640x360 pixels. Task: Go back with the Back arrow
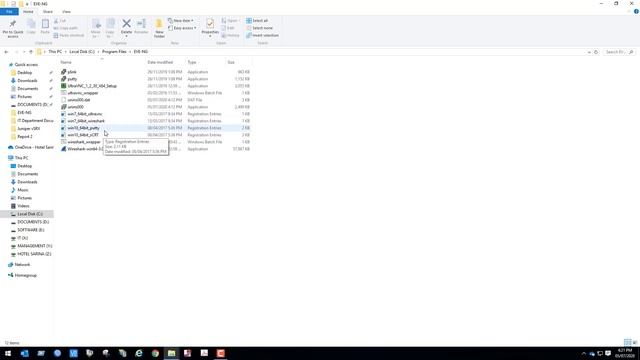(6, 52)
